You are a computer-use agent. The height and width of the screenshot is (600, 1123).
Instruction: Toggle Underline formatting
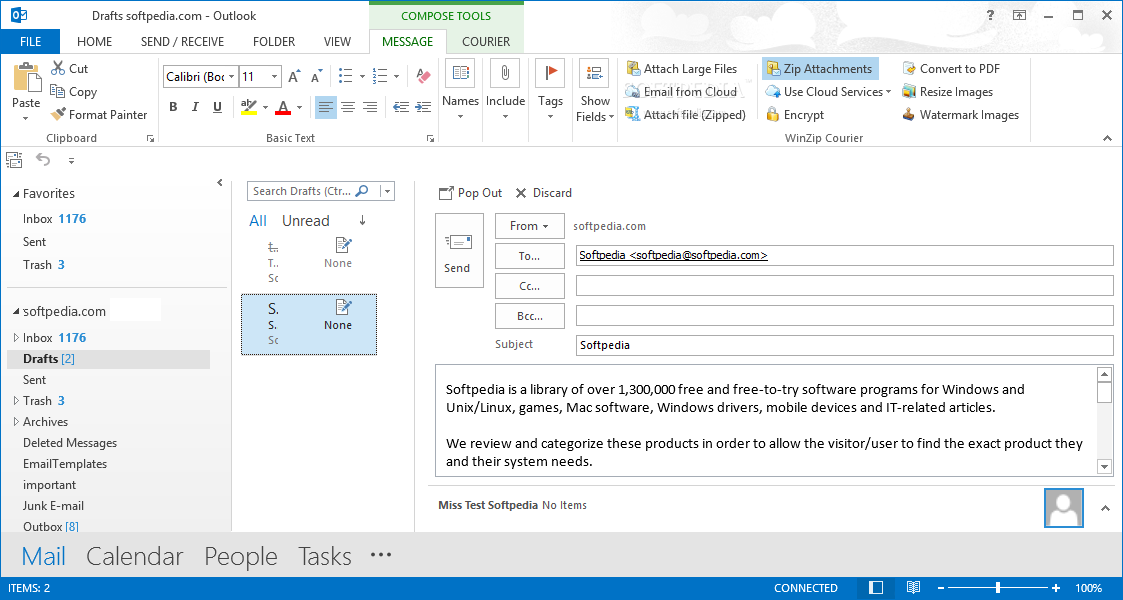point(217,107)
